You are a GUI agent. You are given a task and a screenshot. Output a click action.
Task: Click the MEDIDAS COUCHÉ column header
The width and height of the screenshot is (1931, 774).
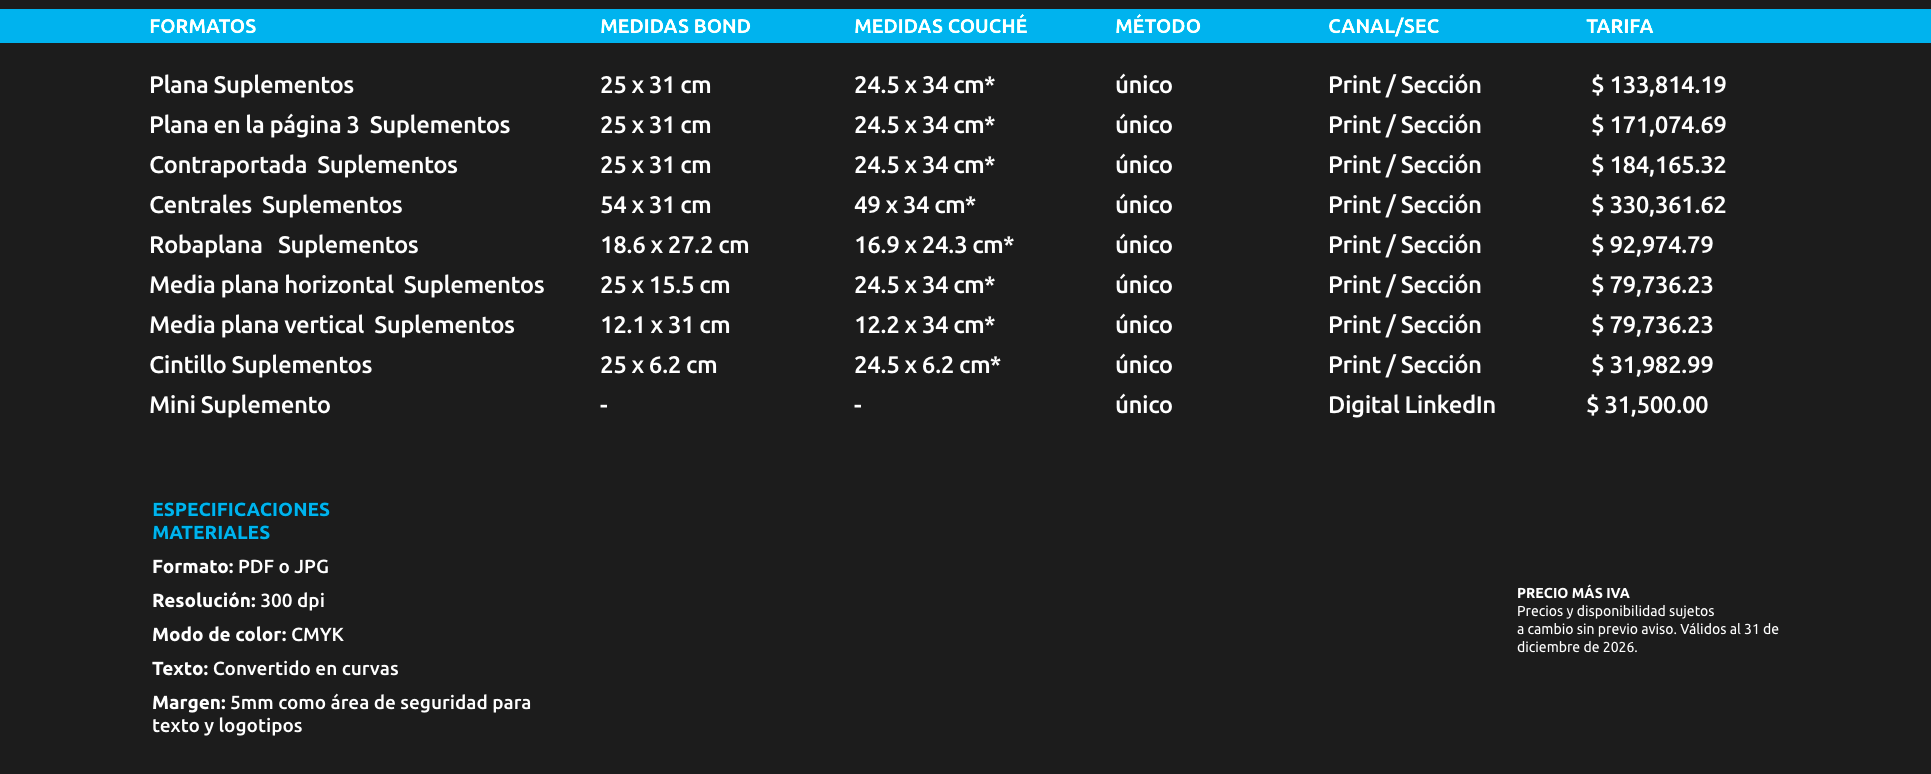(x=940, y=26)
